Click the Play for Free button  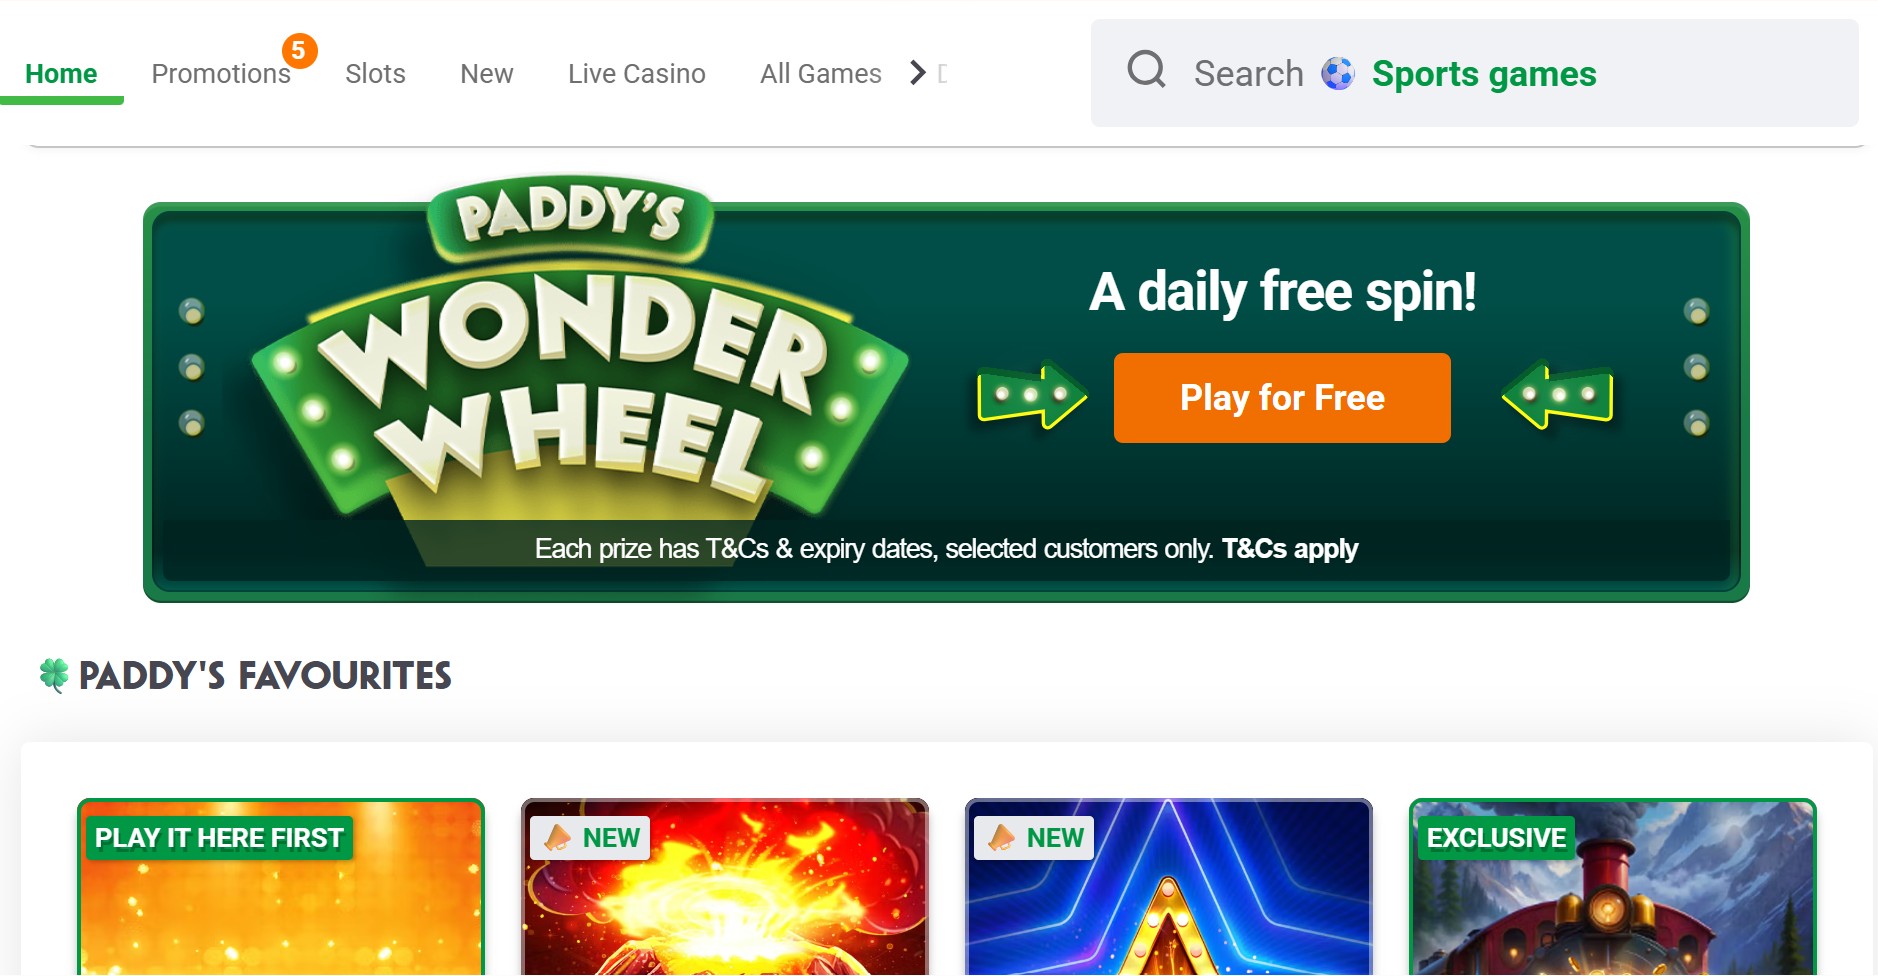[x=1282, y=398]
